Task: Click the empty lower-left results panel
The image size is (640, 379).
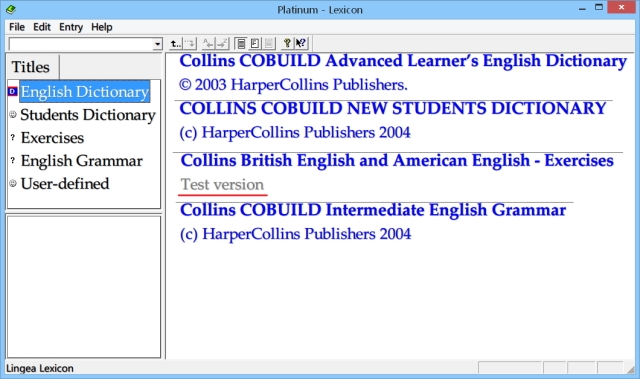Action: [x=84, y=287]
